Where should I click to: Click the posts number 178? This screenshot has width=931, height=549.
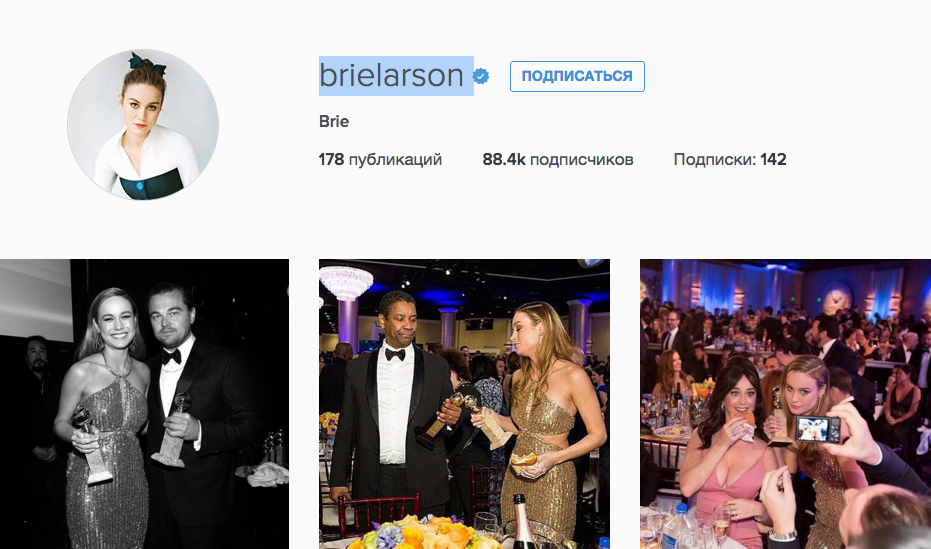331,160
